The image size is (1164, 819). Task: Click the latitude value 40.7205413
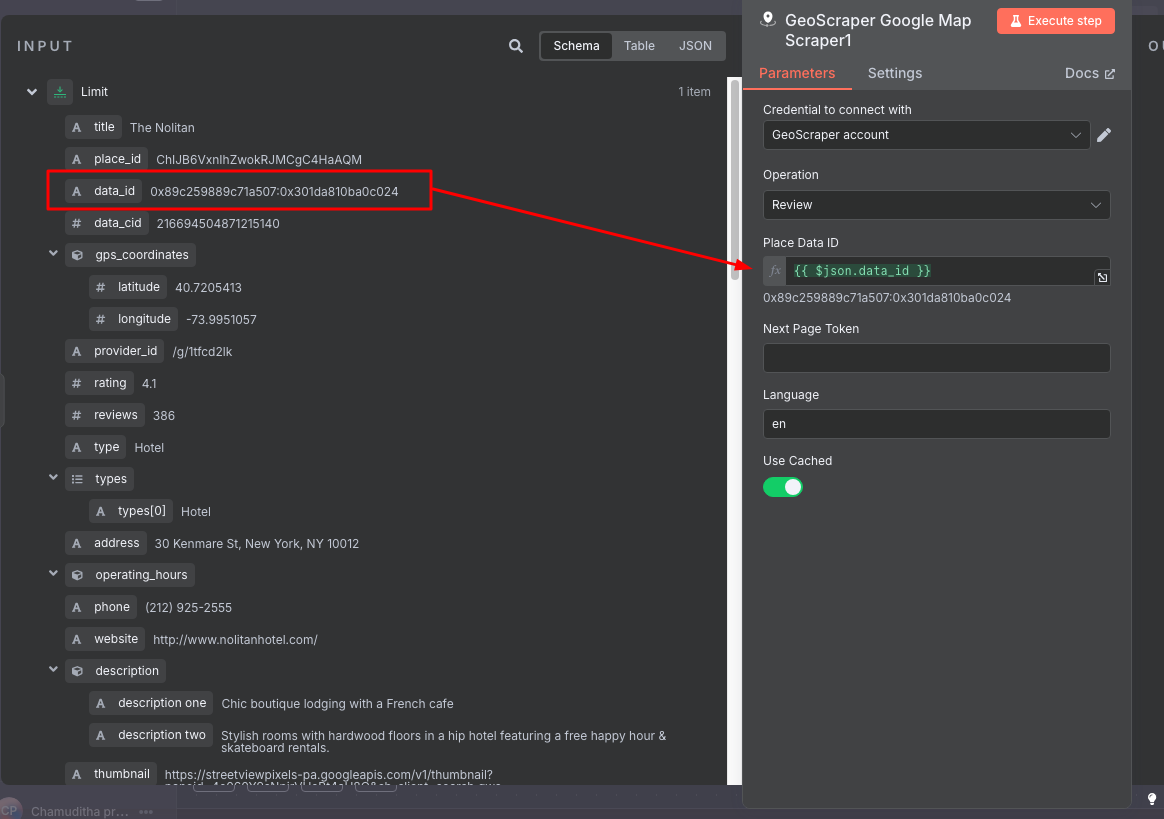click(208, 288)
